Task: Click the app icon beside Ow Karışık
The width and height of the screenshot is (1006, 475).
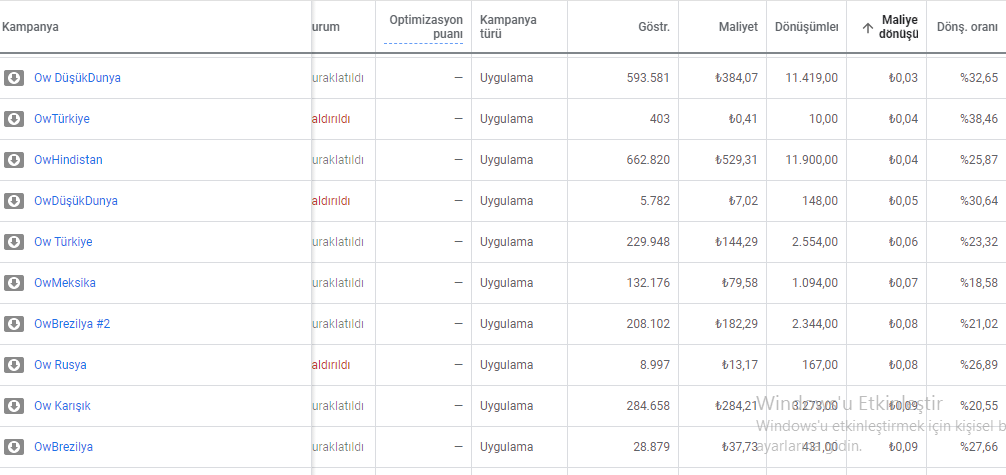Action: (x=14, y=406)
